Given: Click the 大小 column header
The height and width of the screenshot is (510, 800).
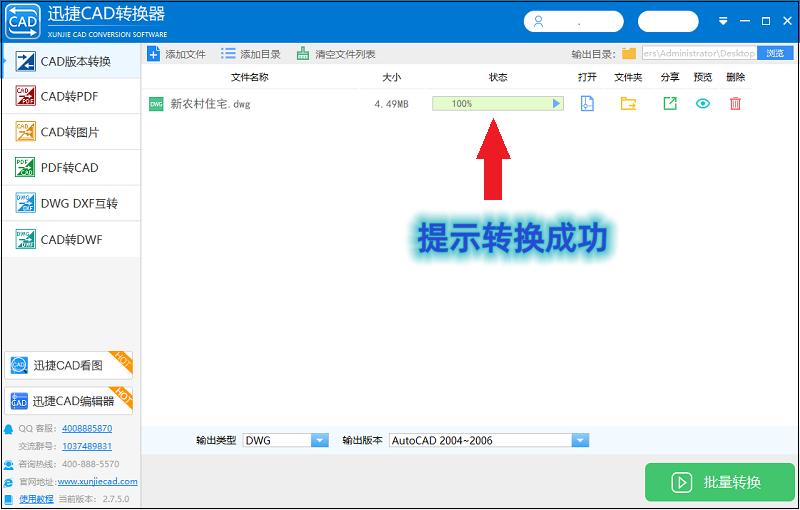Looking at the screenshot, I should point(391,77).
